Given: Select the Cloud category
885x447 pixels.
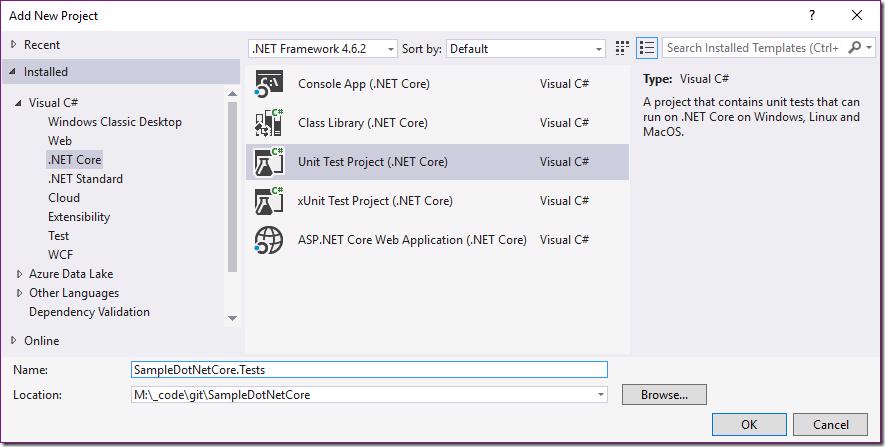Looking at the screenshot, I should (x=64, y=198).
